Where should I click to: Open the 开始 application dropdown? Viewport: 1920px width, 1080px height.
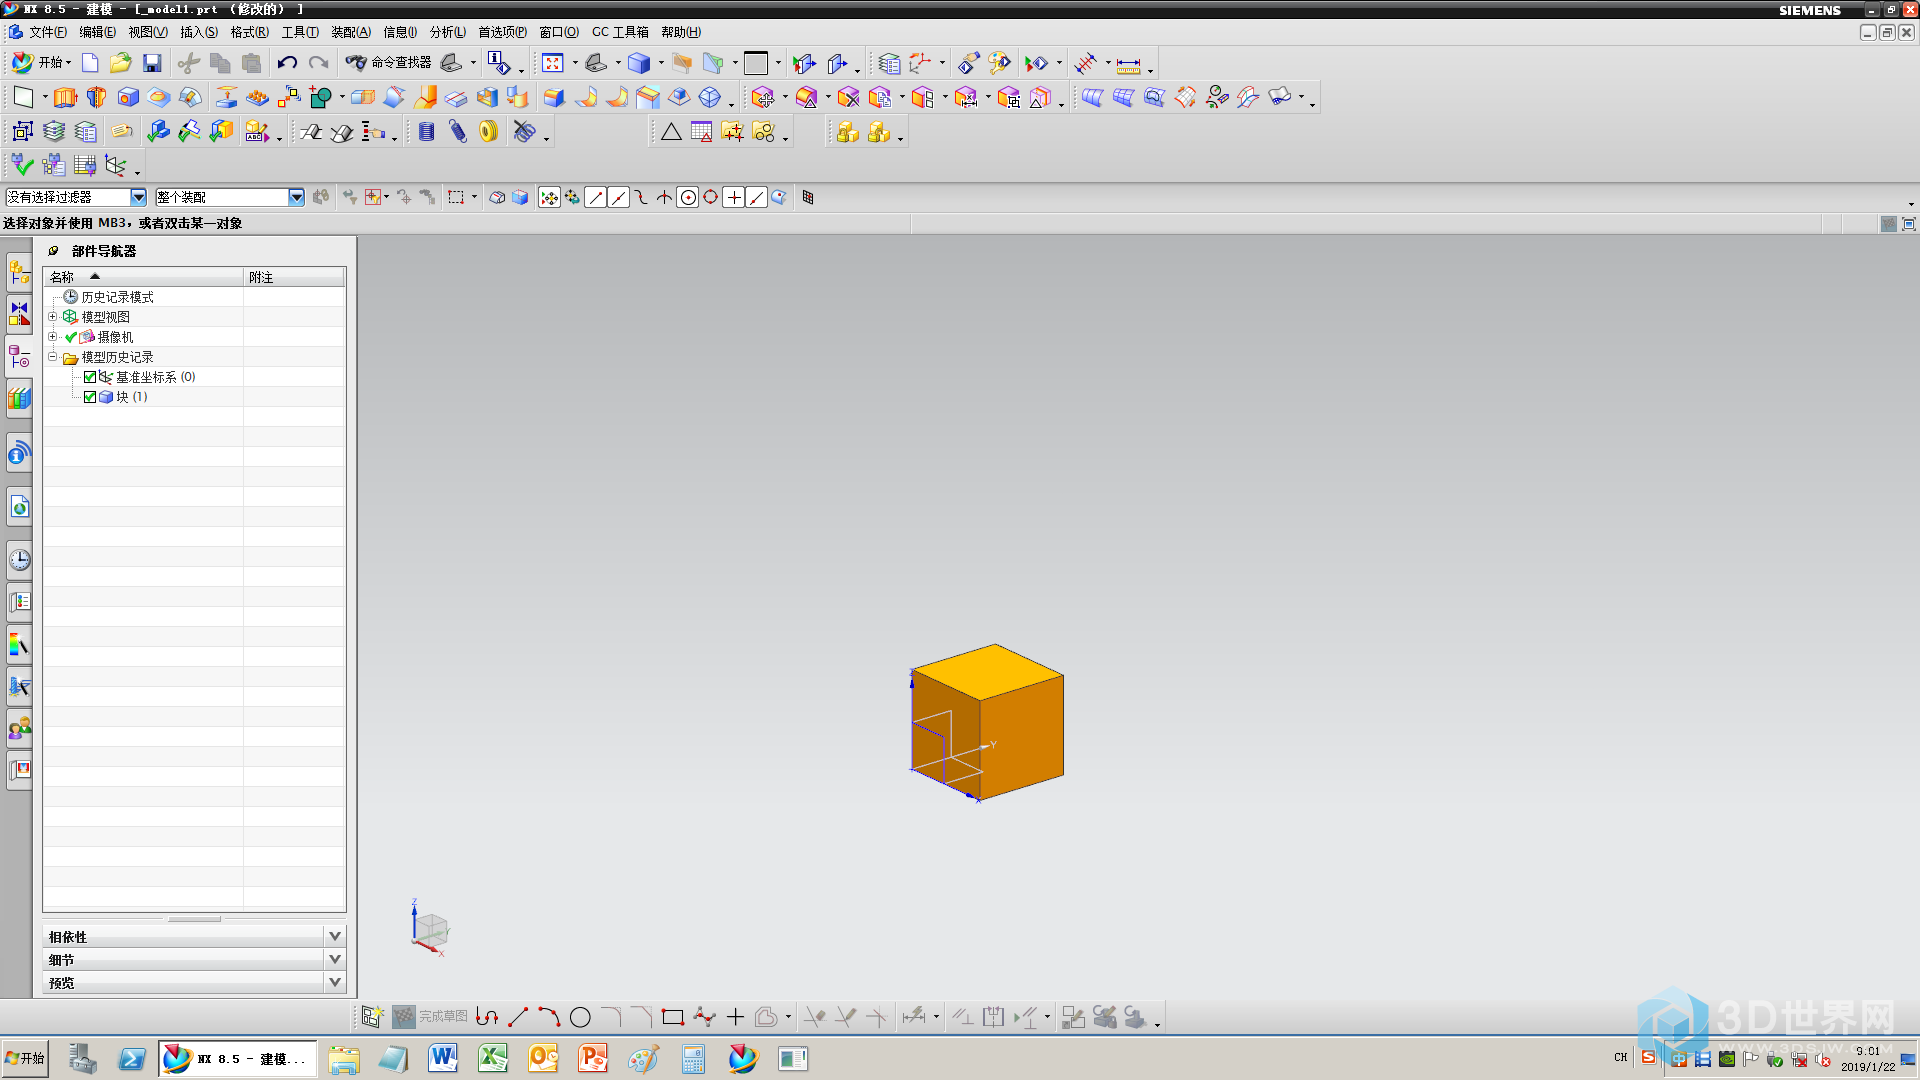[42, 63]
